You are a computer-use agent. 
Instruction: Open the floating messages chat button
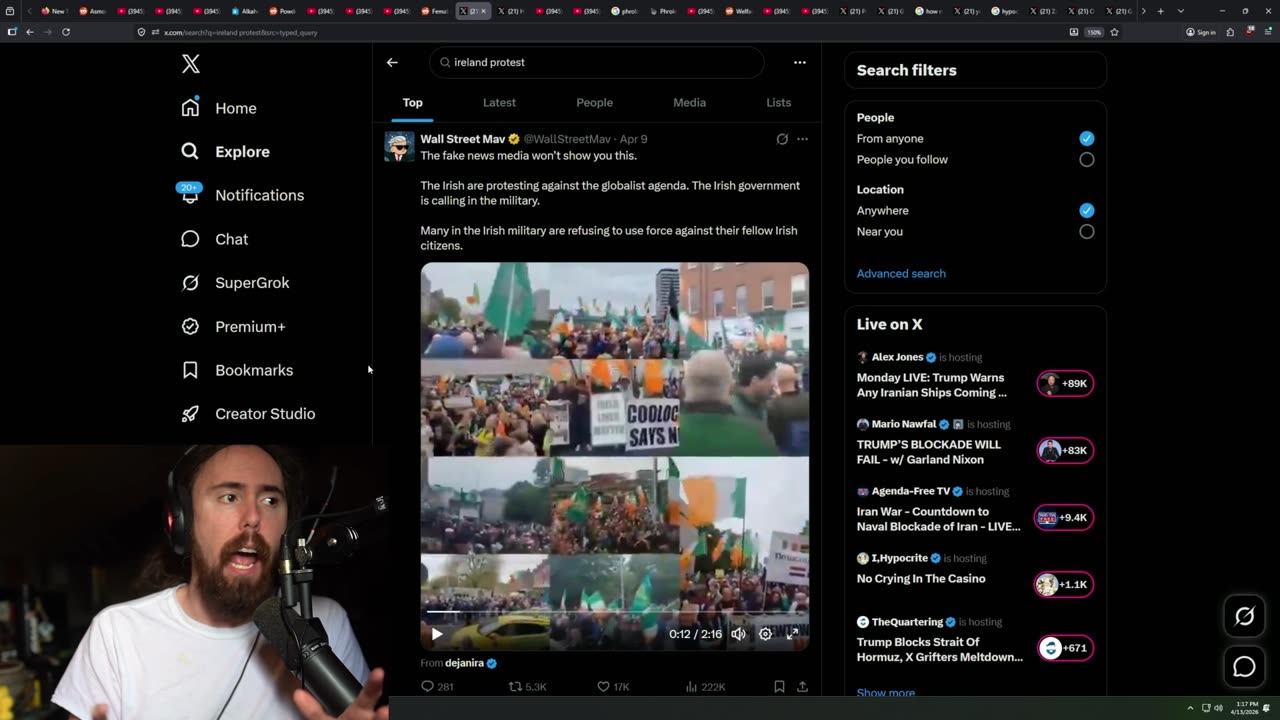1245,666
